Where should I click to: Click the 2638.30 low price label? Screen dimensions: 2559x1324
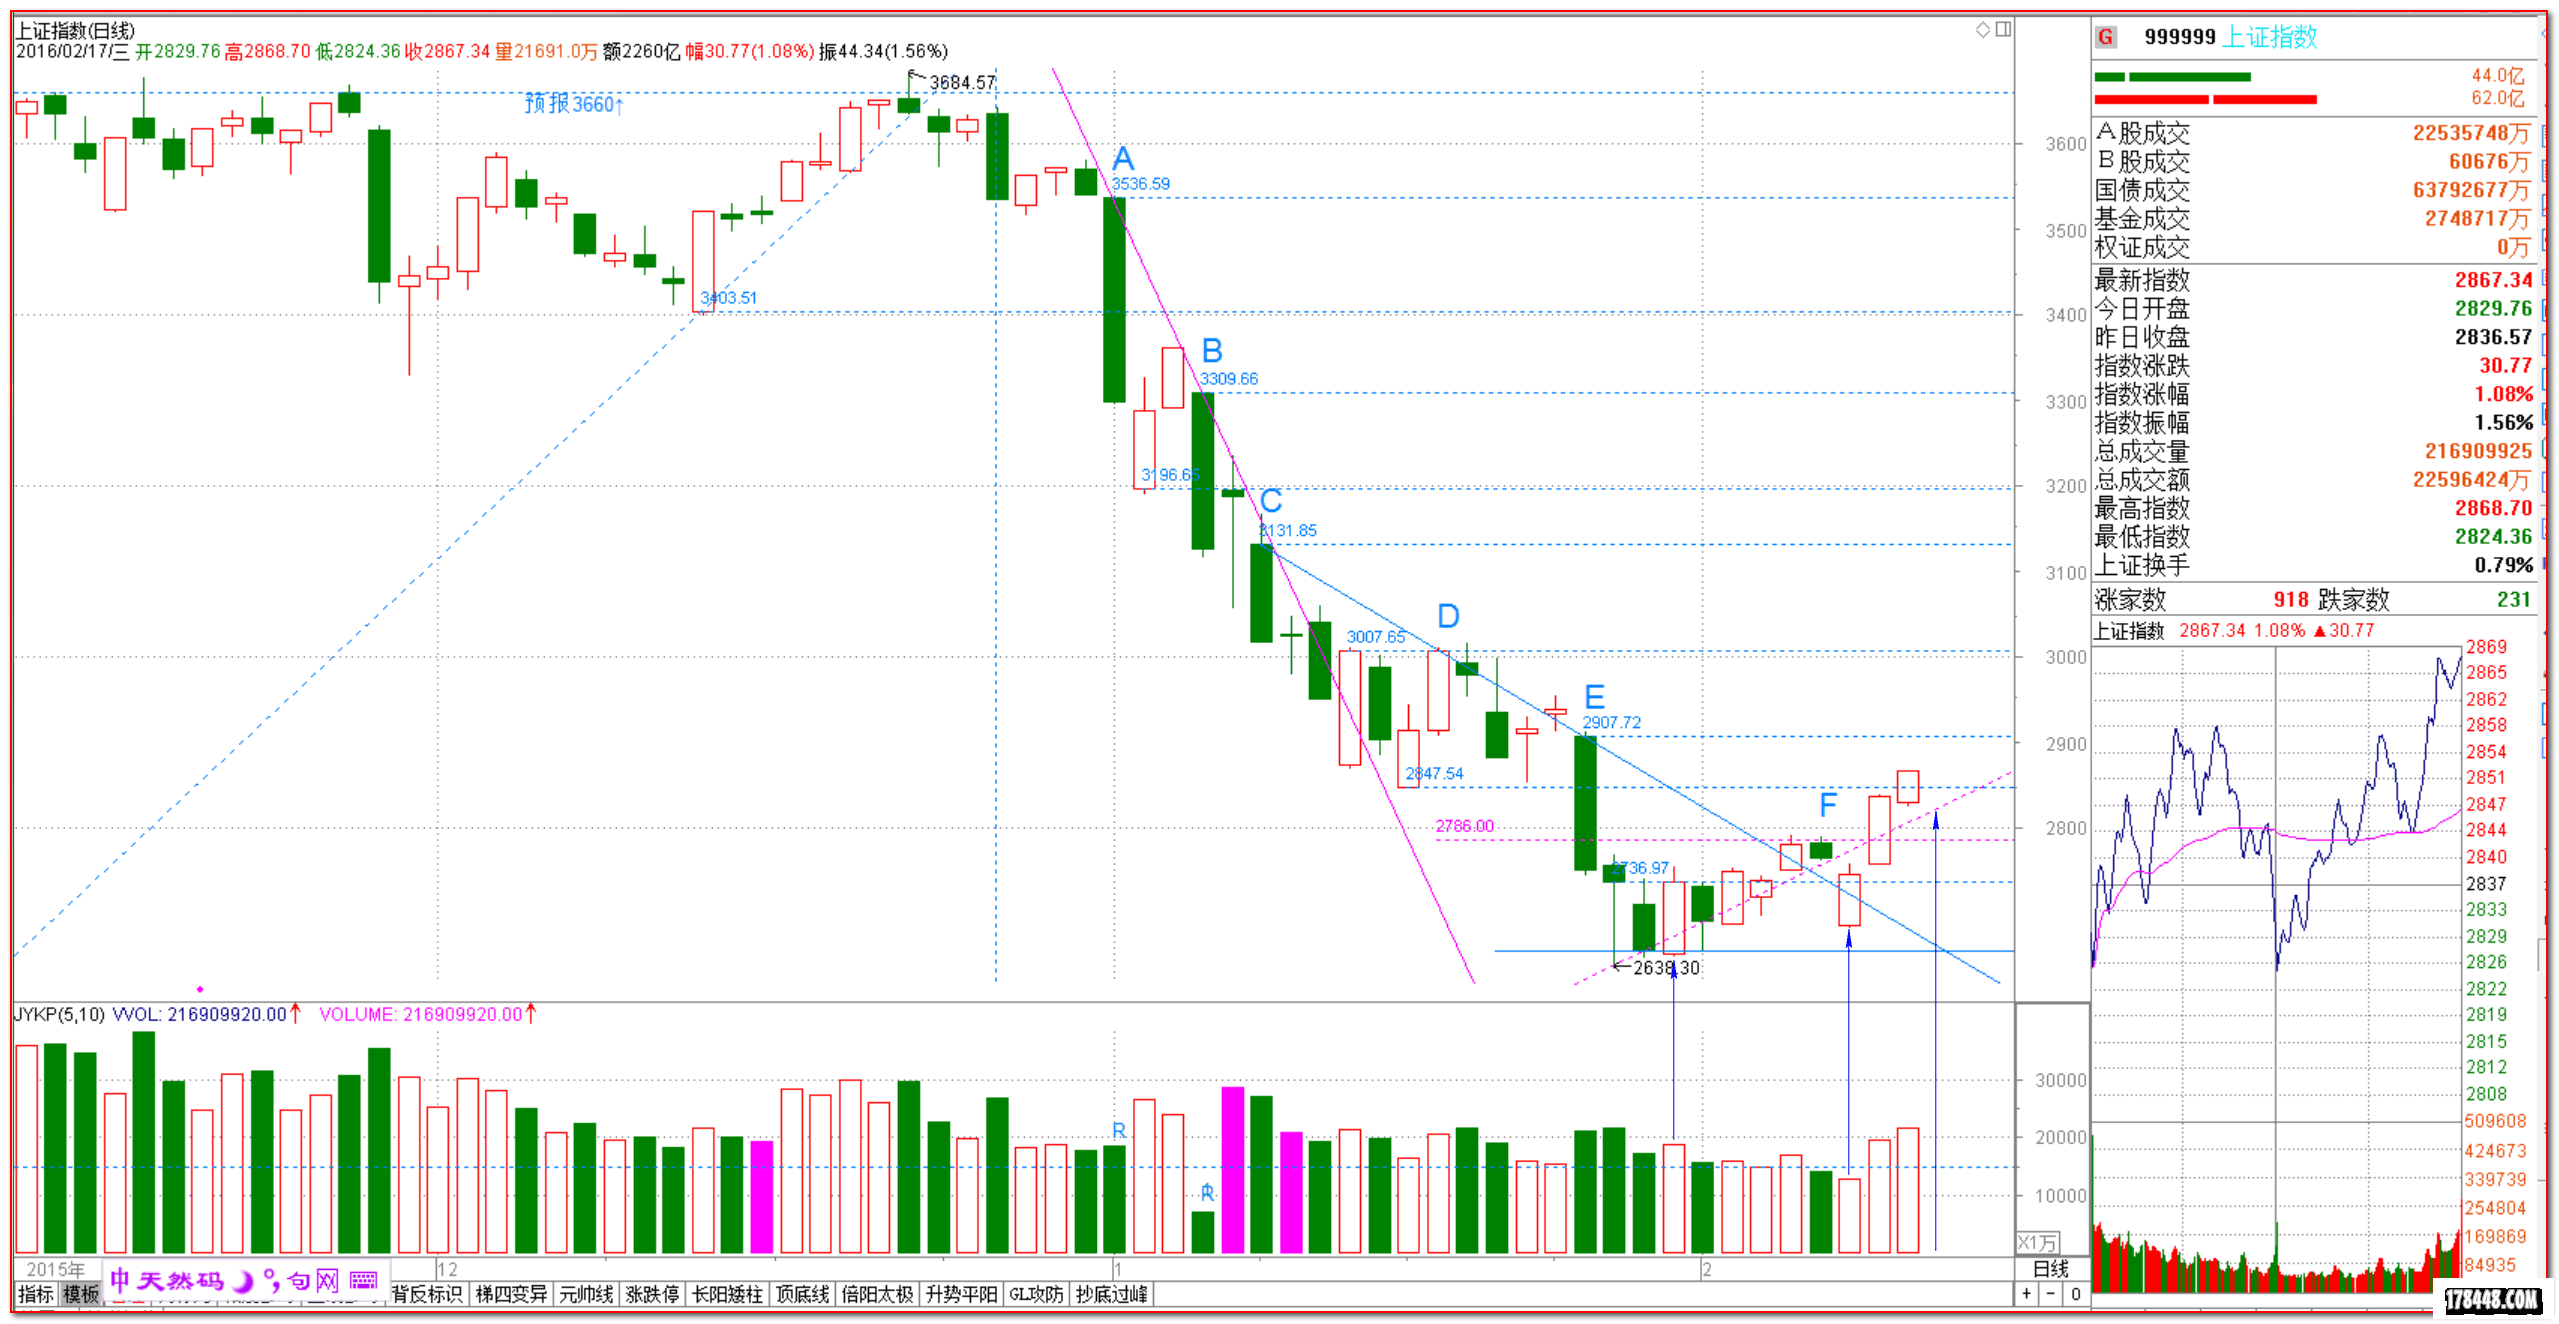pyautogui.click(x=1666, y=968)
